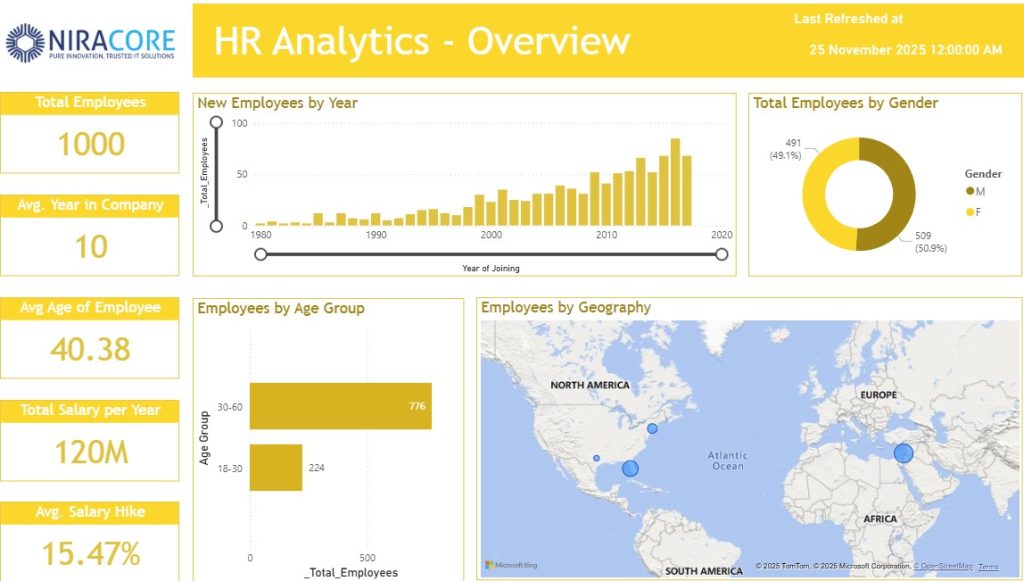
Task: Click the Atlantic Ocean map label
Action: coord(728,461)
